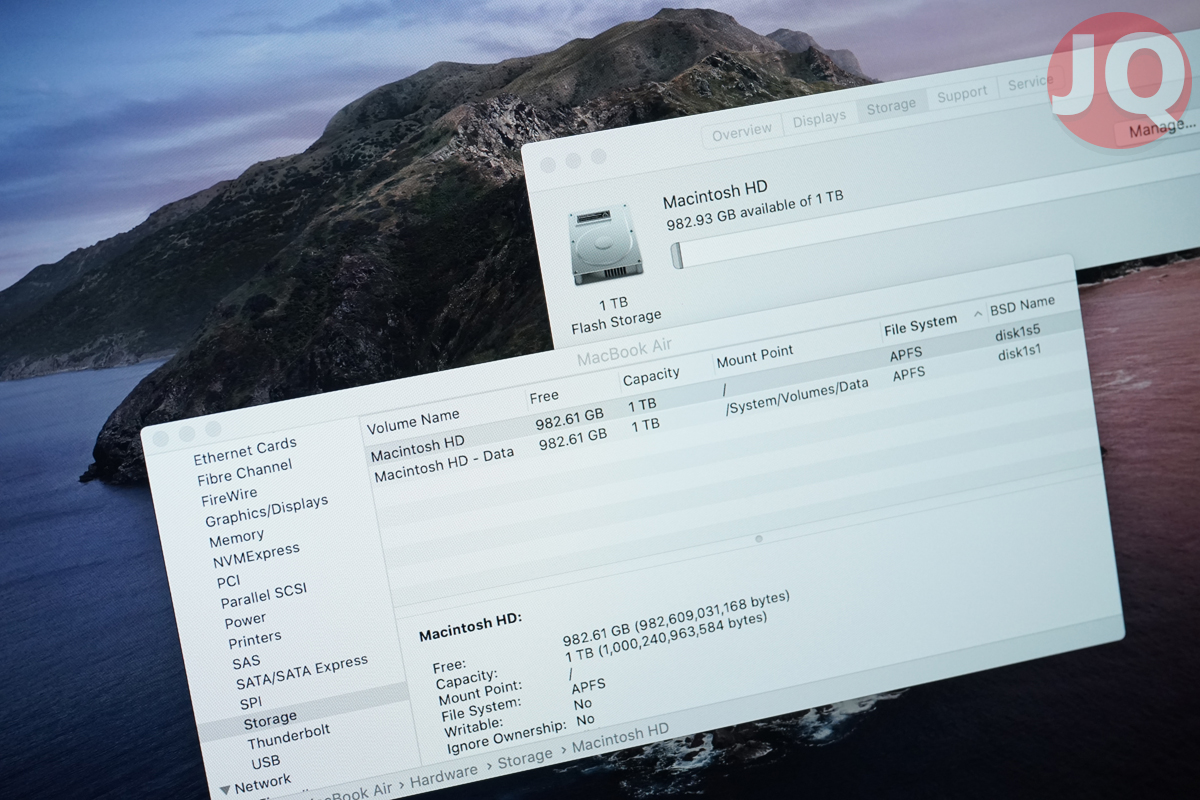Select Parallel SCSI in the sidebar
Viewport: 1200px width, 800px height.
264,596
